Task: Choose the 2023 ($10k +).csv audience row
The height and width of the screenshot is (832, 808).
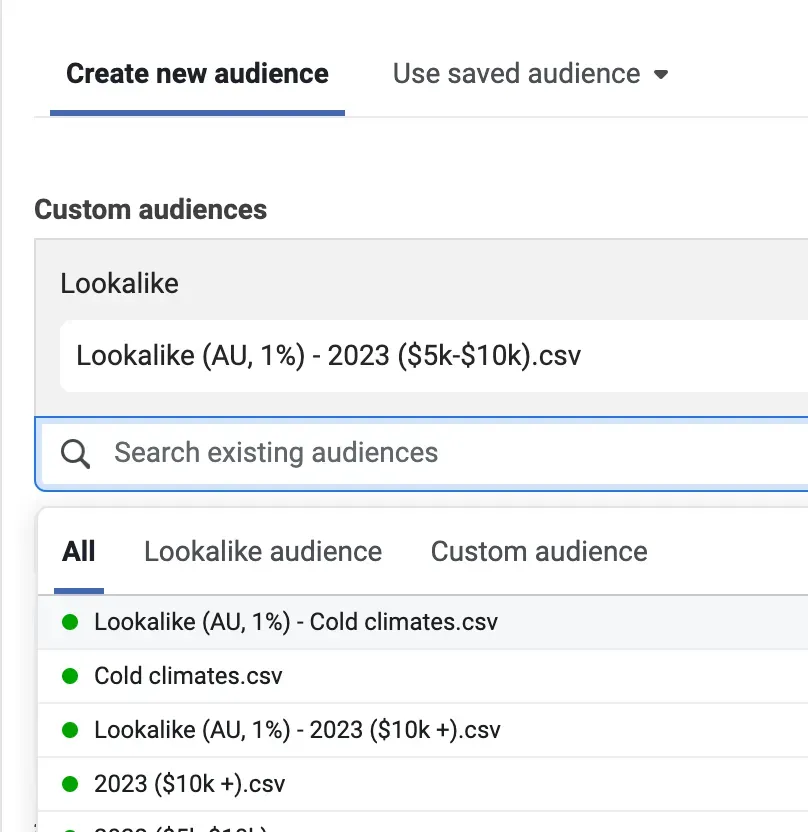Action: coord(423,784)
